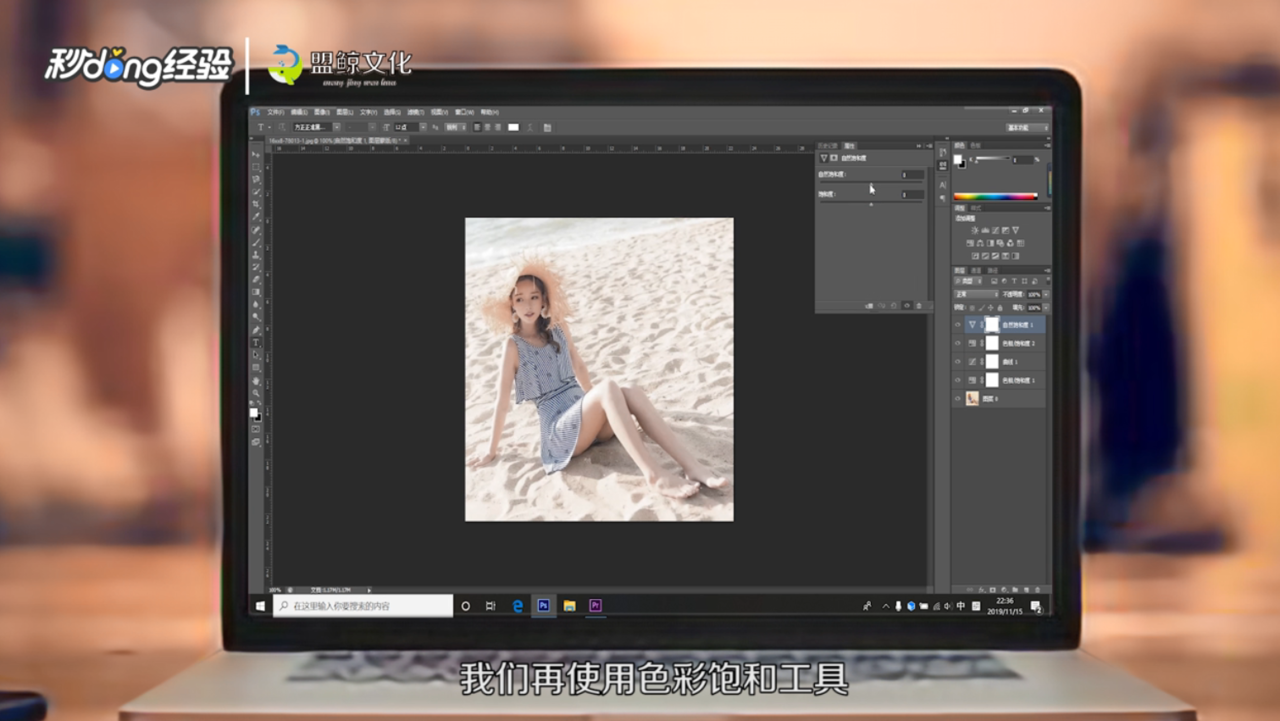The width and height of the screenshot is (1280, 721).
Task: Select the Quick Selection tool
Action: click(256, 192)
